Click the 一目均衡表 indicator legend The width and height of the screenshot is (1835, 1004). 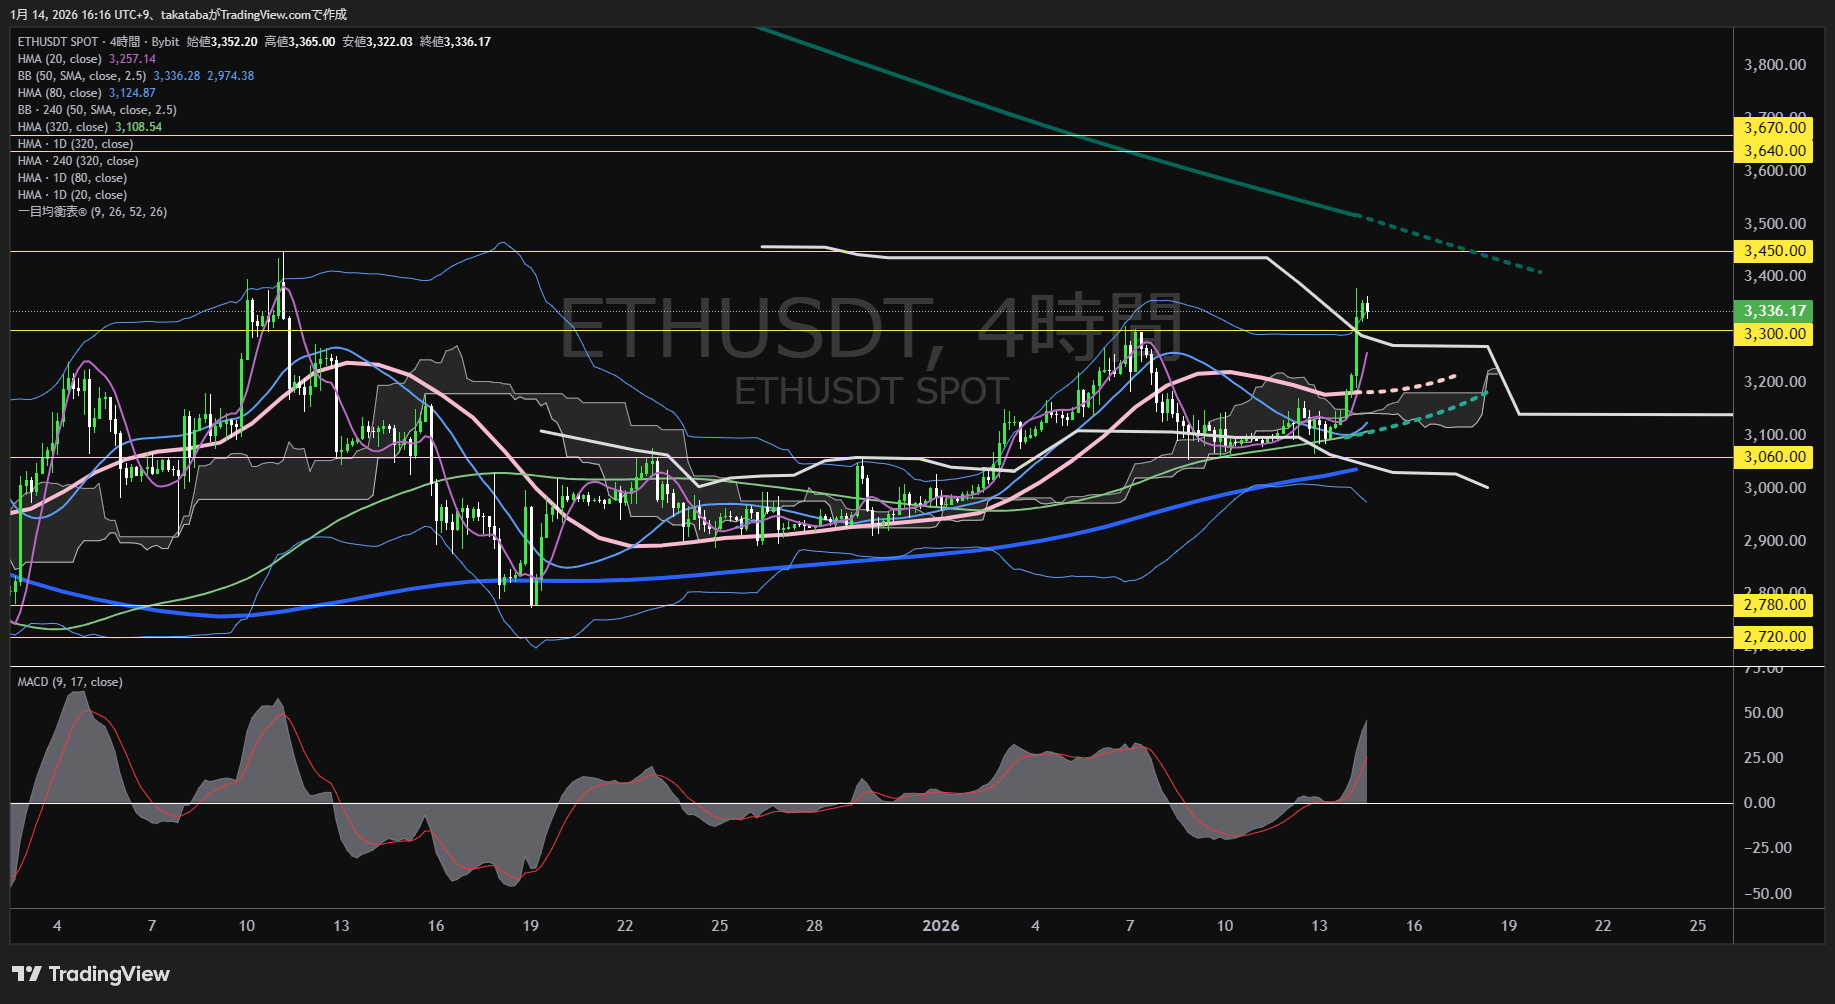(92, 212)
